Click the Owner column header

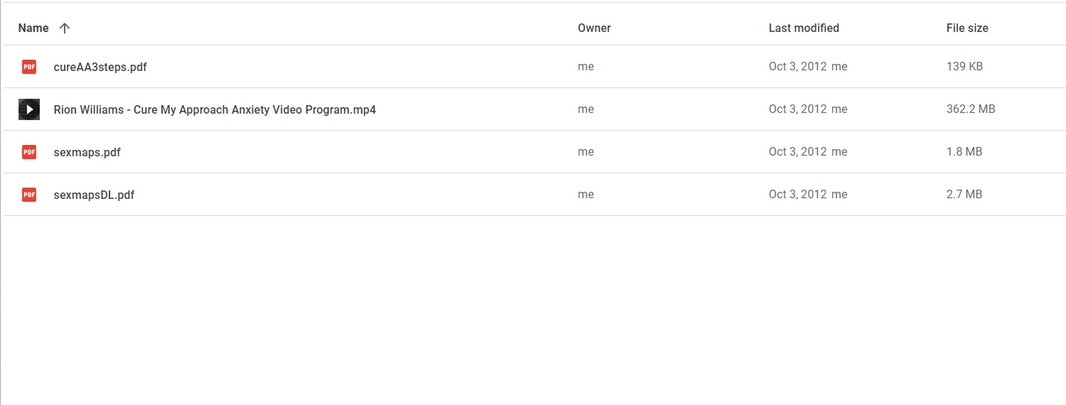(x=594, y=28)
